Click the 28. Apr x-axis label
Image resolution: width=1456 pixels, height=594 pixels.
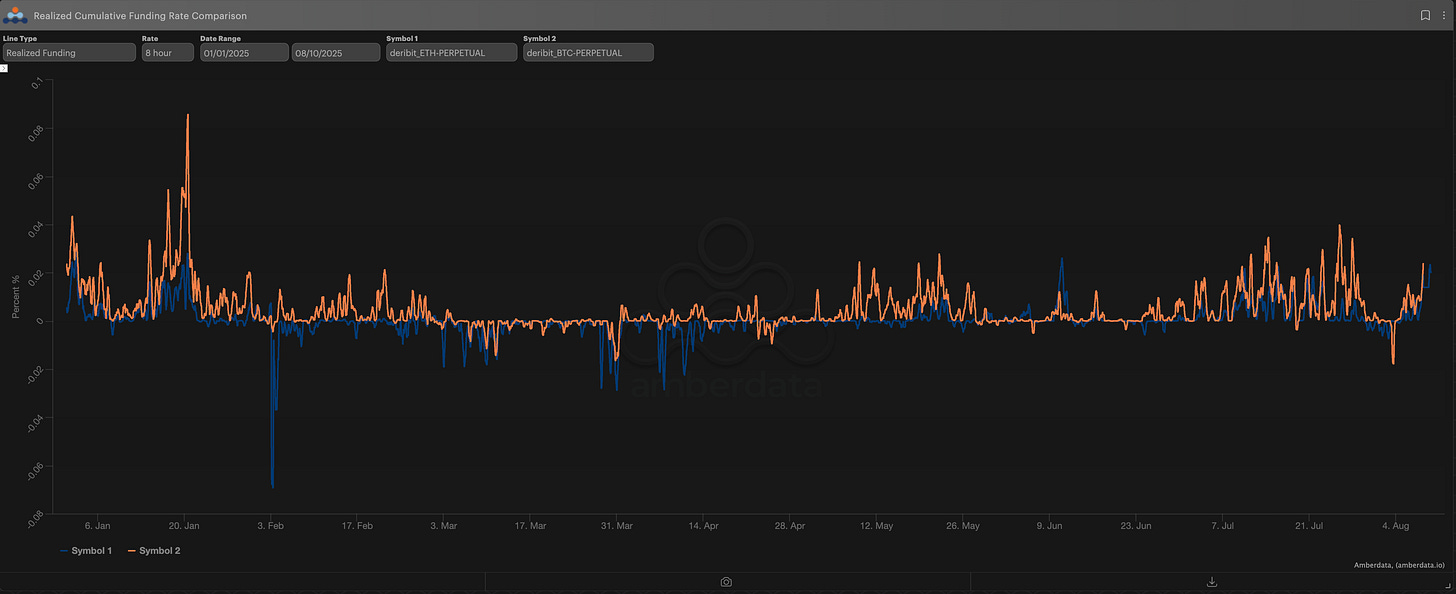coord(790,525)
